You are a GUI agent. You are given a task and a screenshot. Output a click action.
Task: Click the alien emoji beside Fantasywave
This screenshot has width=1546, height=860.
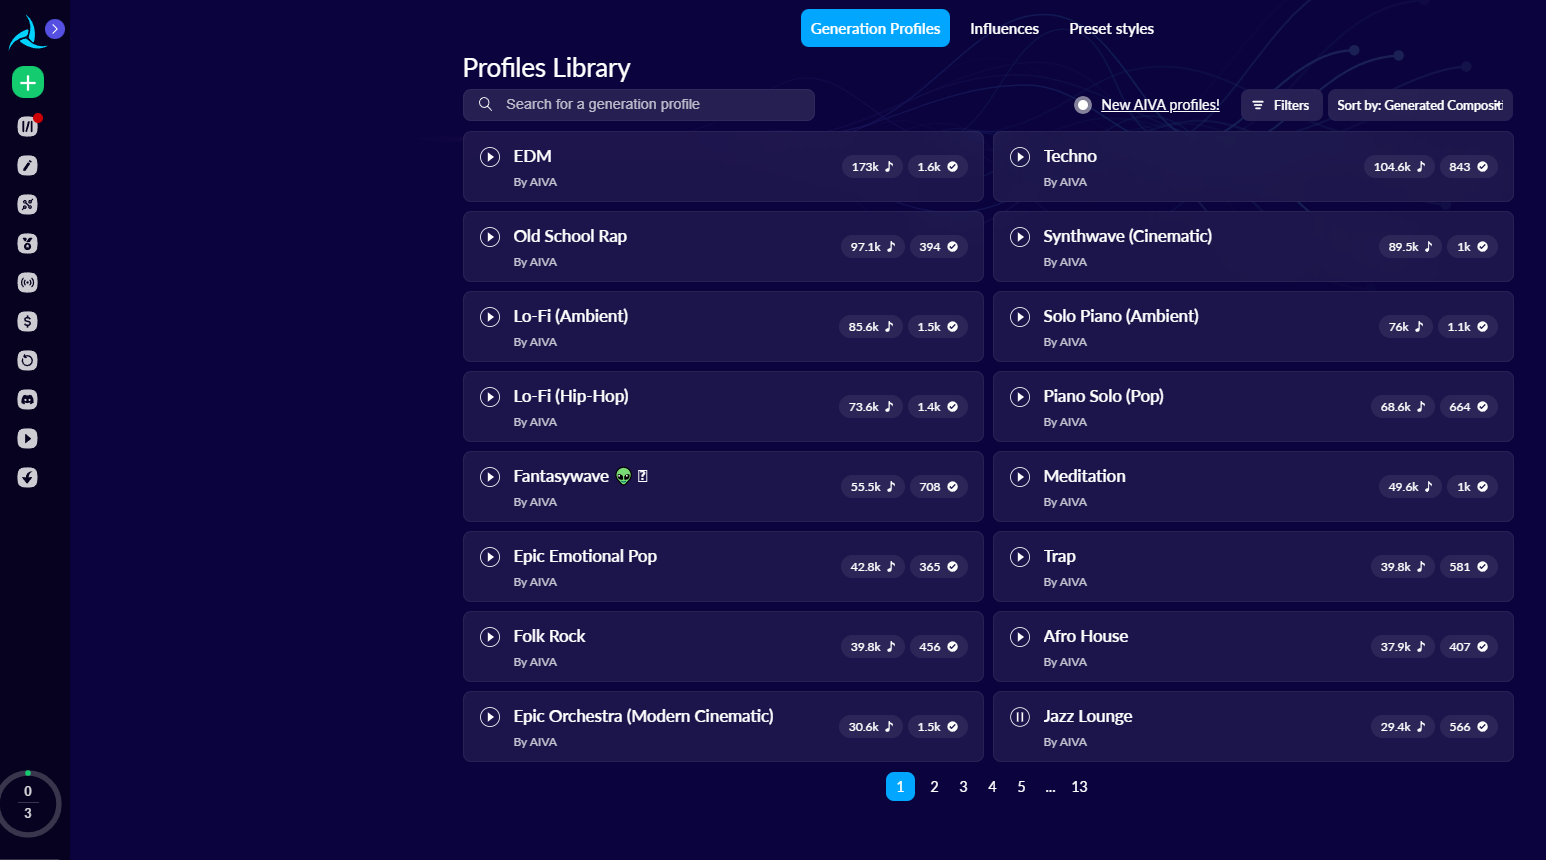[x=624, y=476]
